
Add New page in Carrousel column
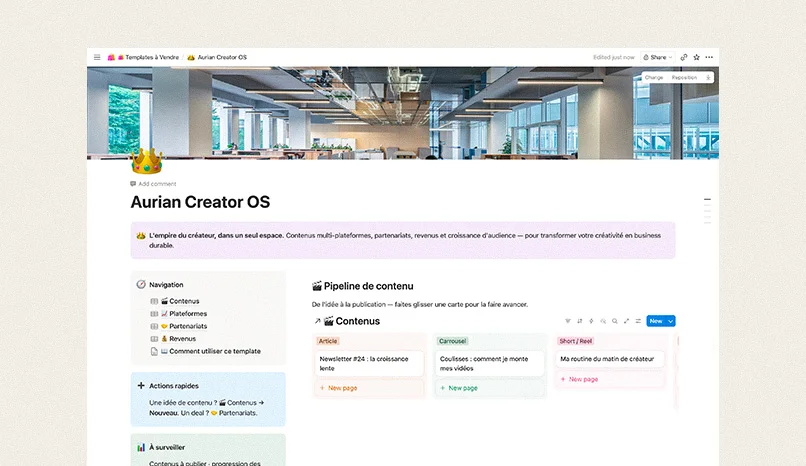[490, 388]
